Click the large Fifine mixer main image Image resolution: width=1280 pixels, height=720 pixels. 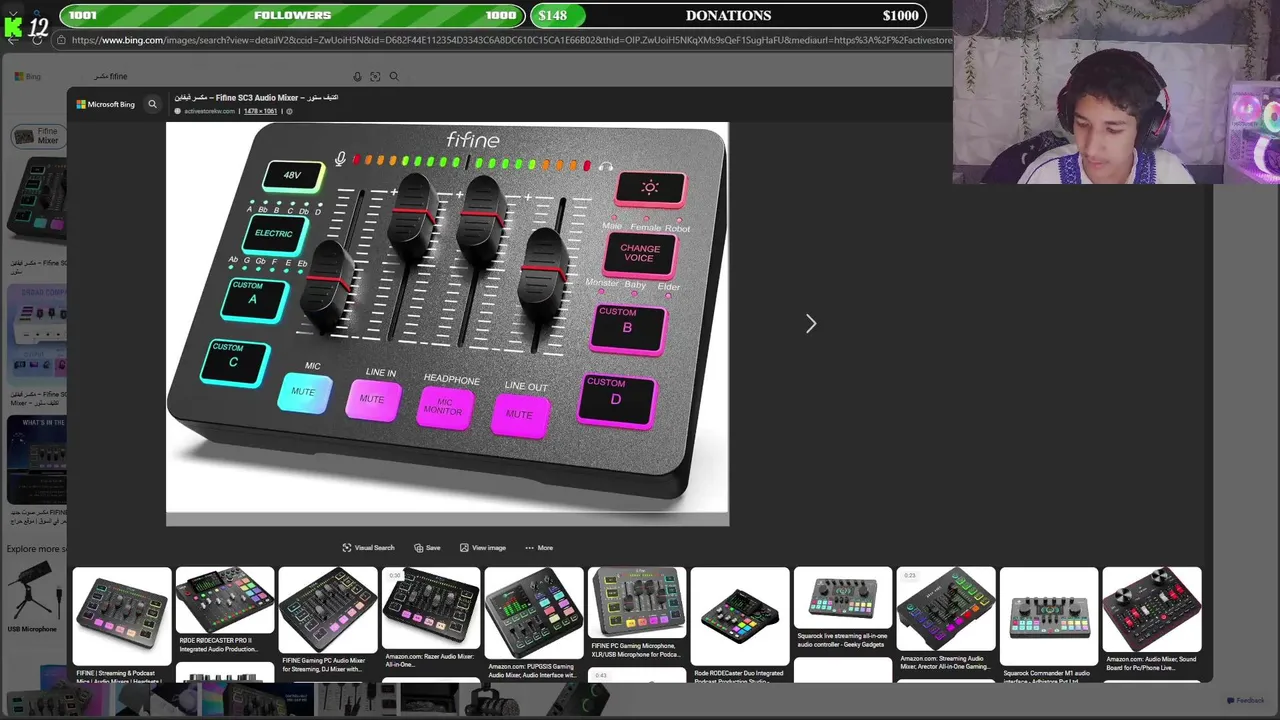[447, 323]
